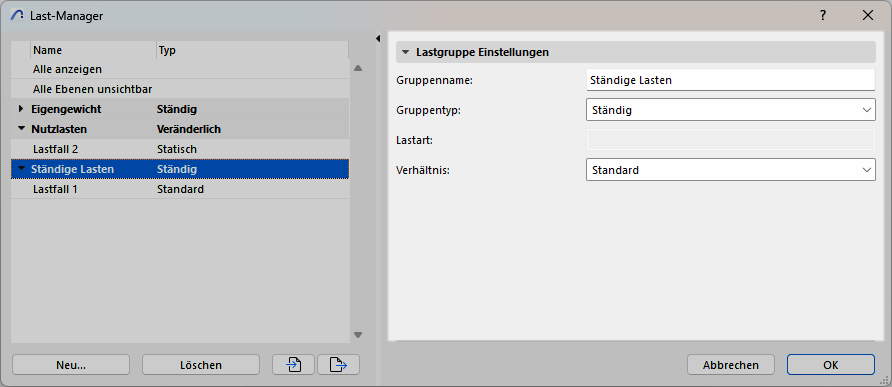
Task: Click into the Gruppenname text field
Action: click(x=730, y=80)
